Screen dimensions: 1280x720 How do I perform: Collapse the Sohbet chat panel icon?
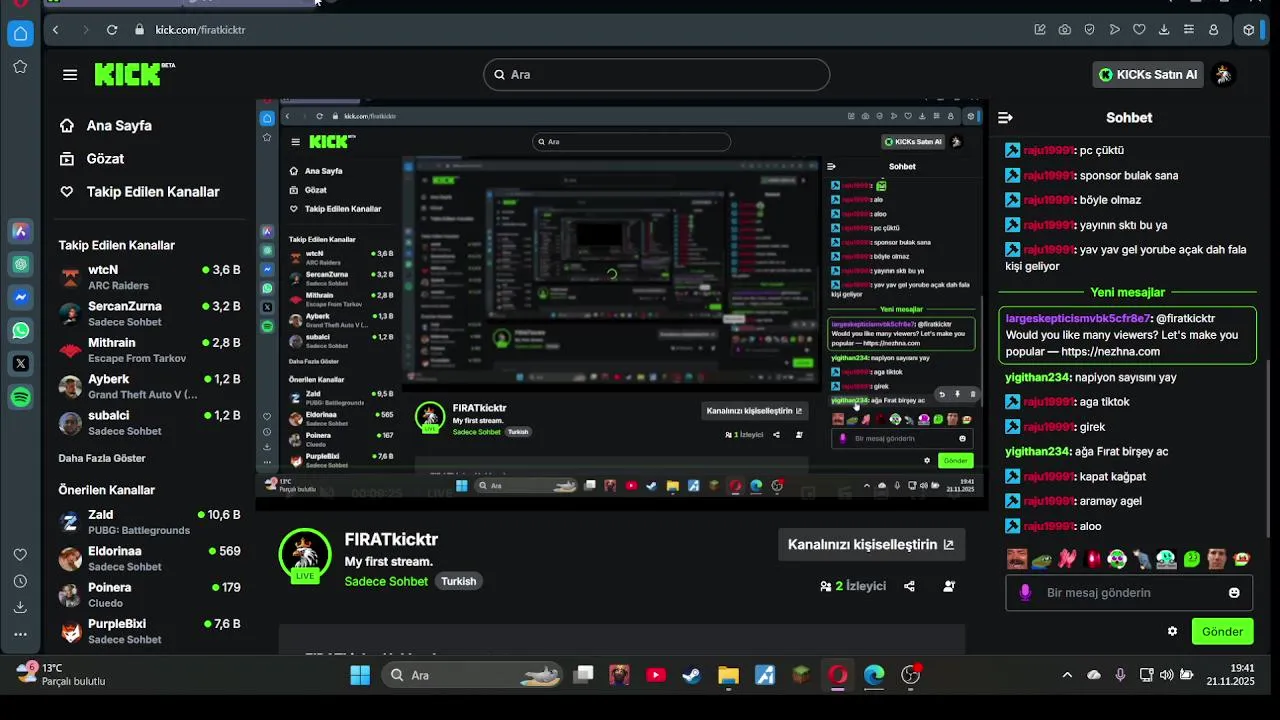[x=1005, y=118]
